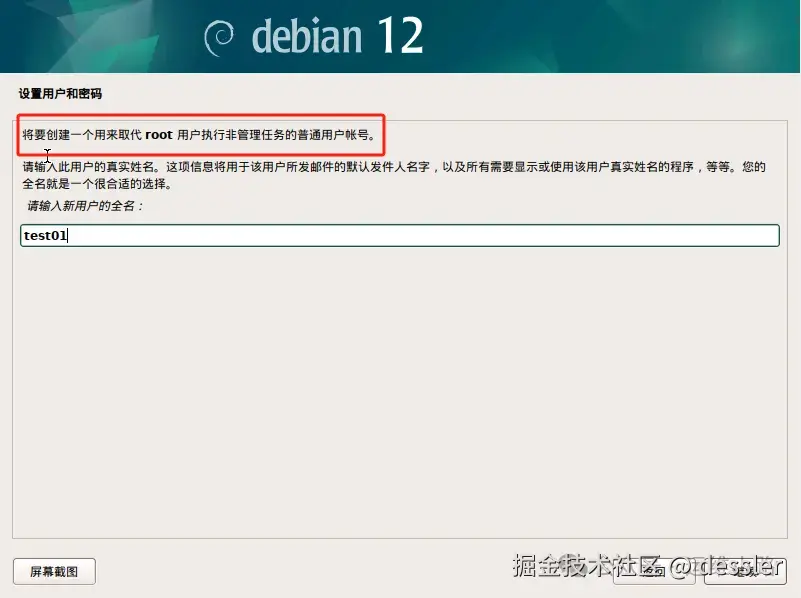Focus the new user full name field
The height and width of the screenshot is (598, 801).
point(400,235)
